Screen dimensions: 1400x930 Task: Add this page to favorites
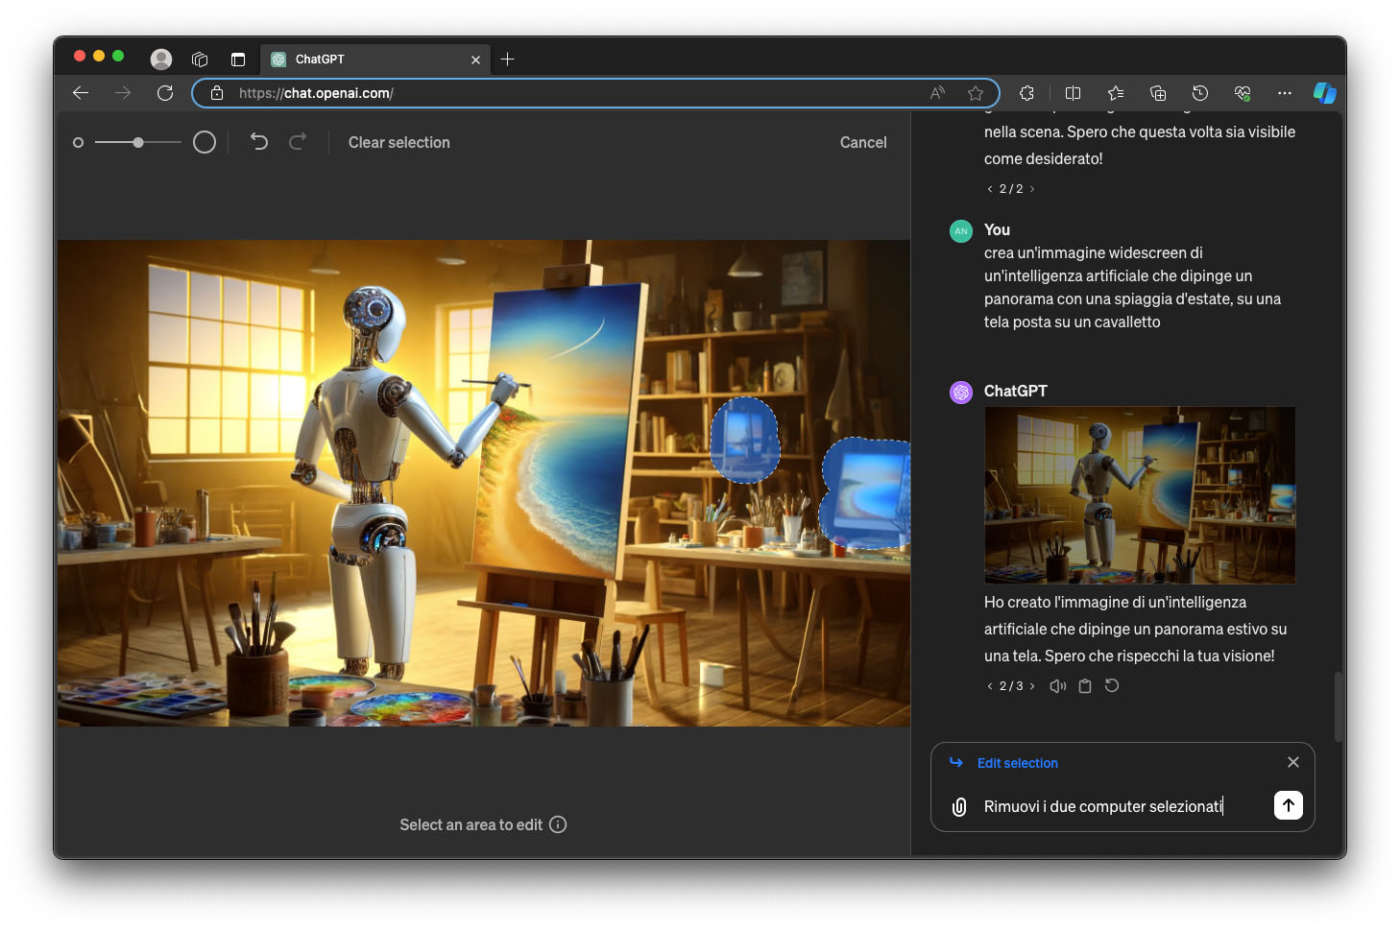[x=975, y=93]
